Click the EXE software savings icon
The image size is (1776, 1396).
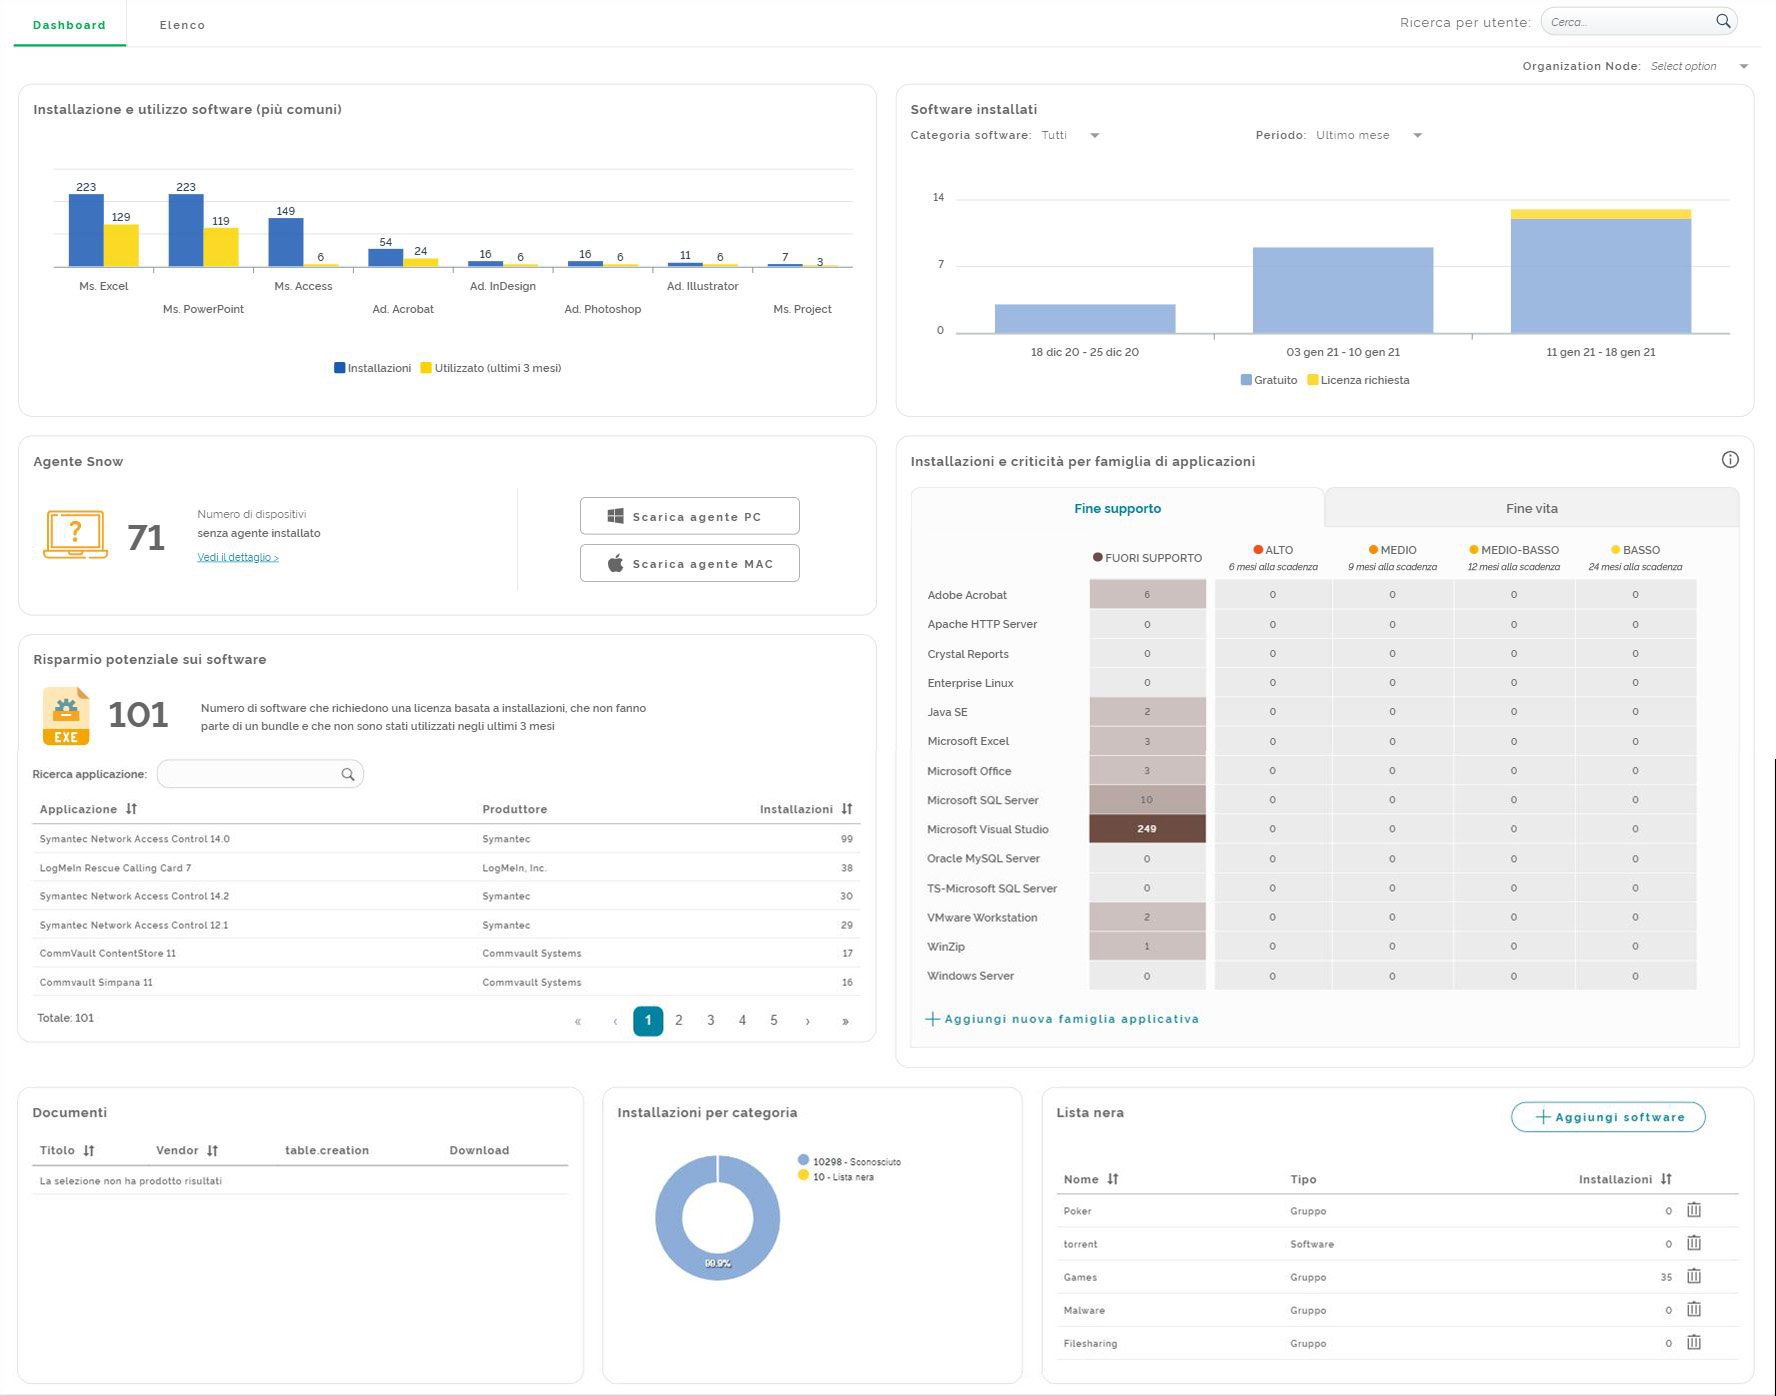[x=66, y=716]
